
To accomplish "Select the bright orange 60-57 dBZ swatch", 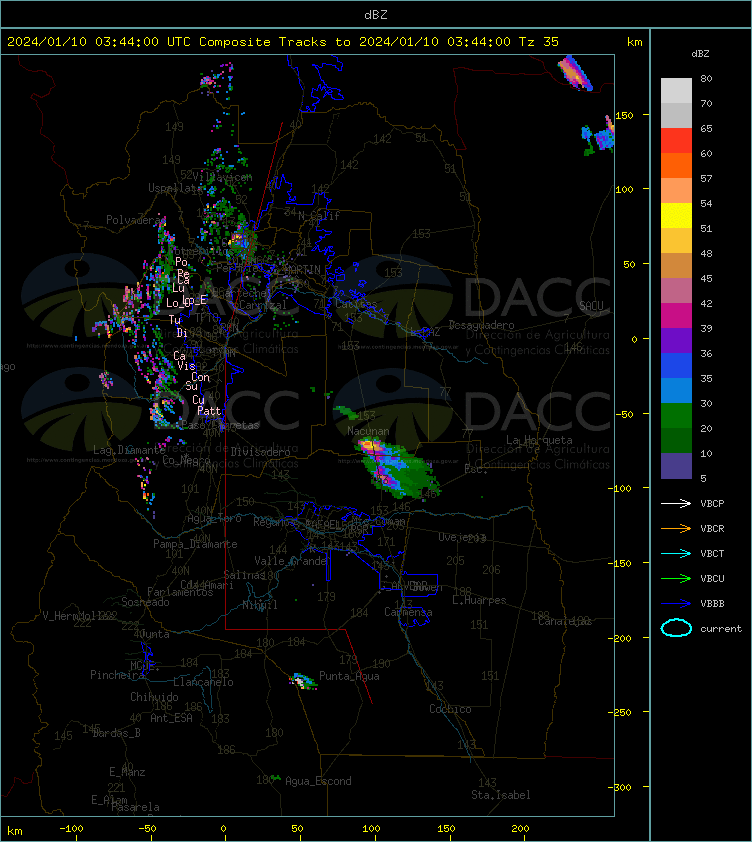I will pyautogui.click(x=676, y=166).
